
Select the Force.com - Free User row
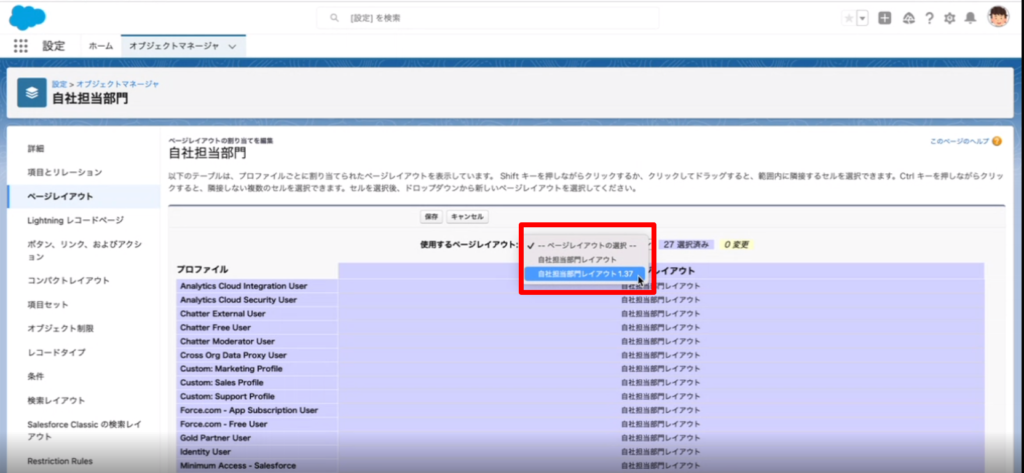580,424
